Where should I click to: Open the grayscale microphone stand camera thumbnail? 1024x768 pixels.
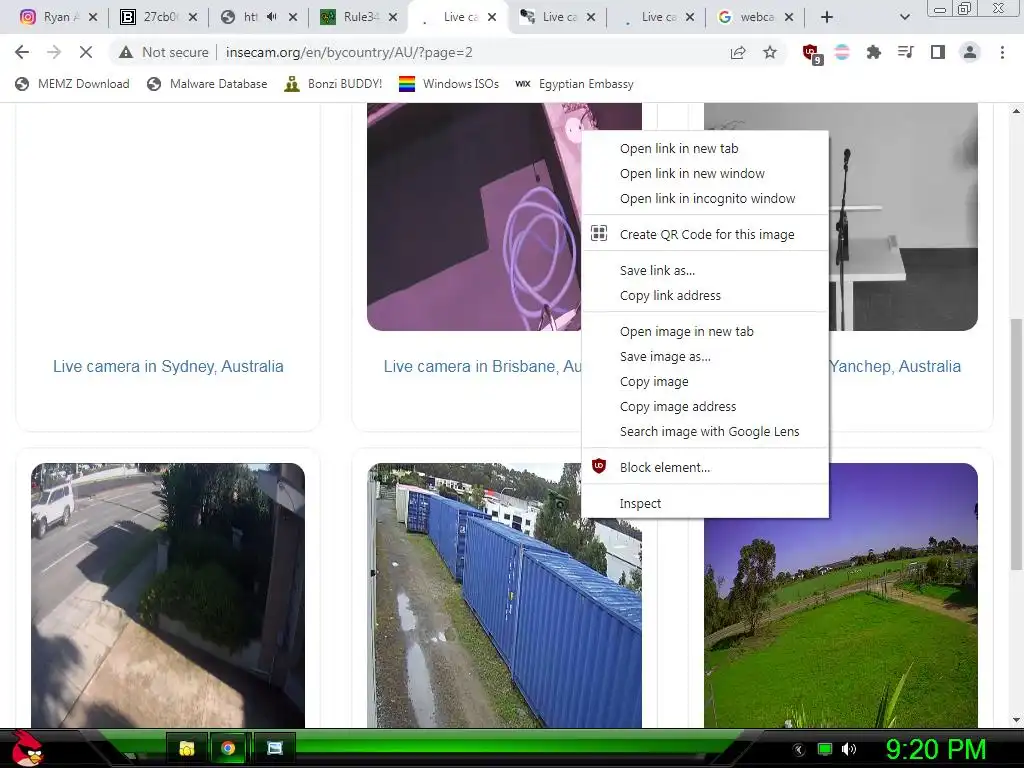[904, 216]
